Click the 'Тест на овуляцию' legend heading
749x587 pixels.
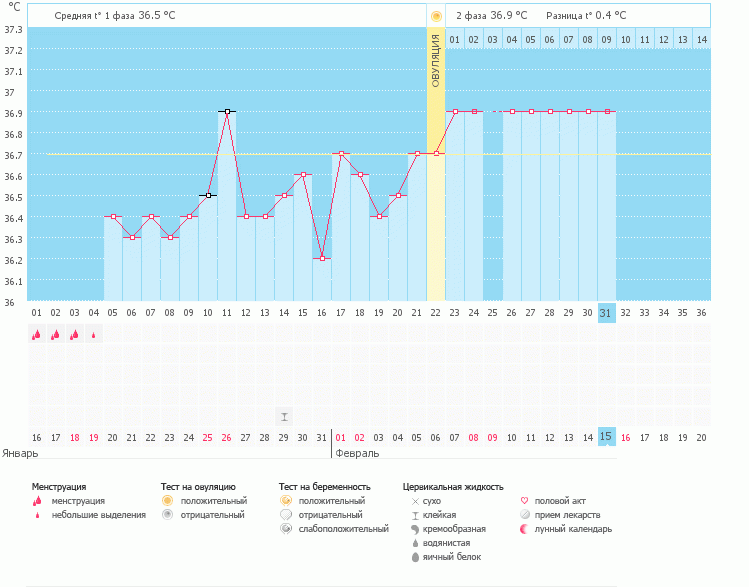[x=198, y=487]
